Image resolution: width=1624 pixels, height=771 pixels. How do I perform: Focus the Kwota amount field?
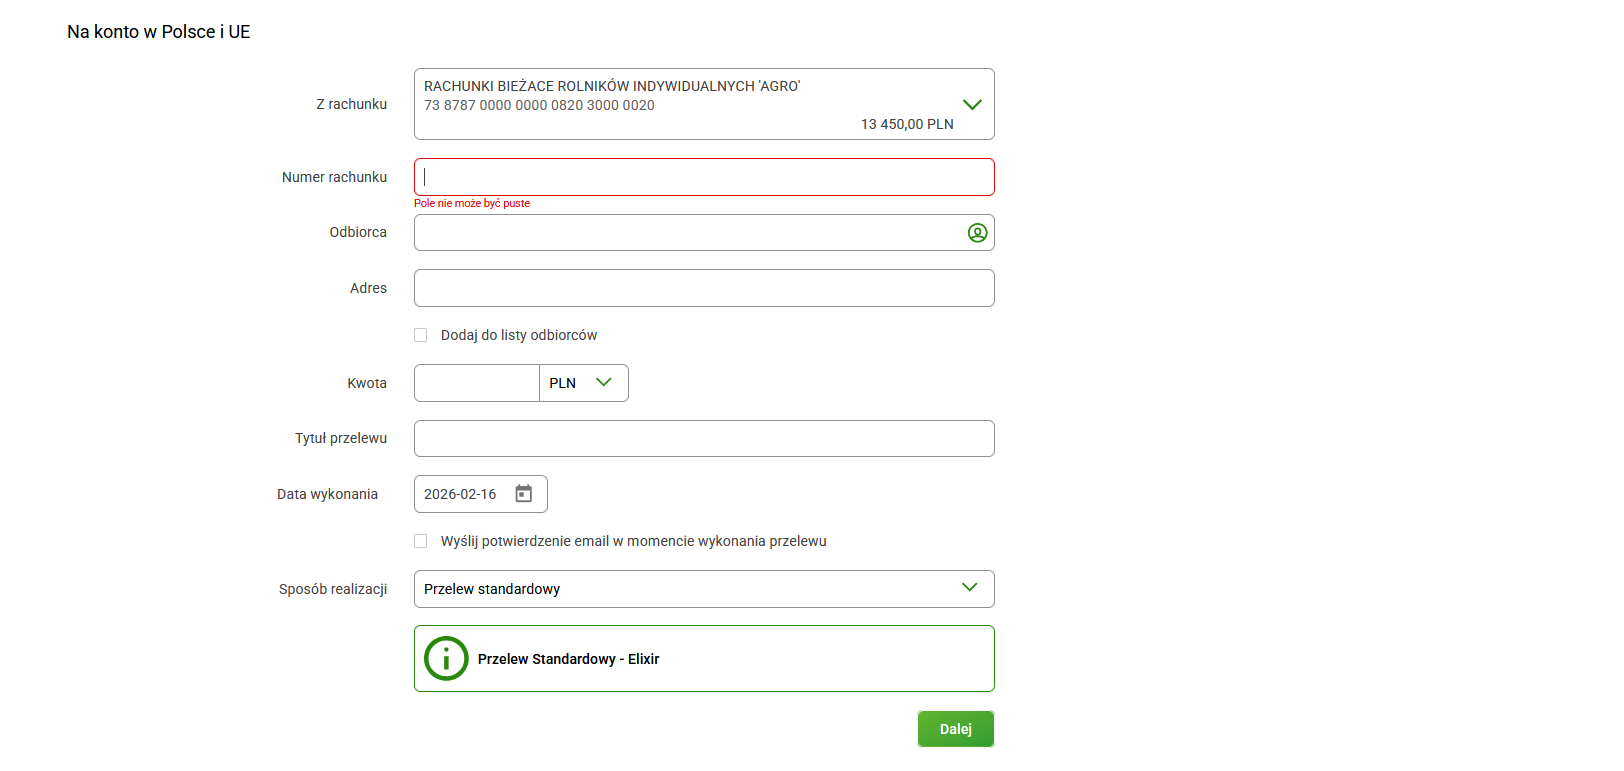coord(477,383)
